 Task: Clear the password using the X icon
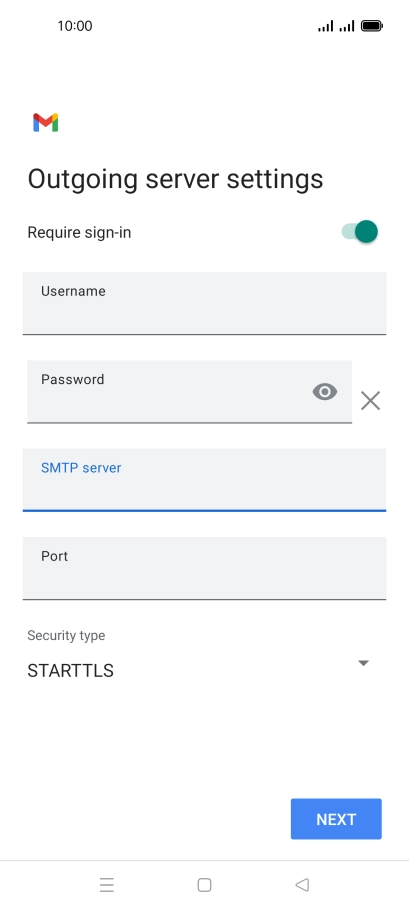point(370,400)
